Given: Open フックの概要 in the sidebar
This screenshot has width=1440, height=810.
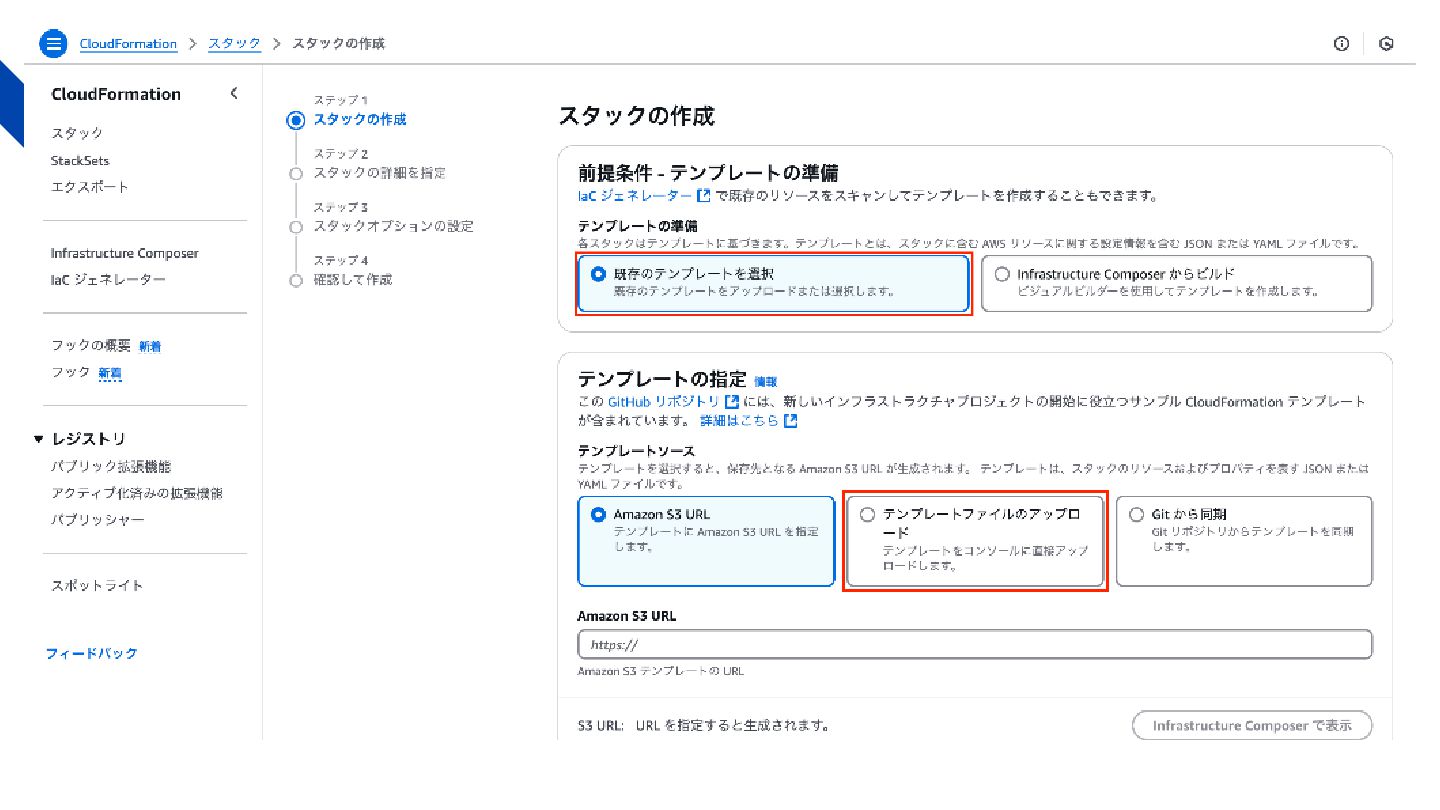Looking at the screenshot, I should point(91,346).
